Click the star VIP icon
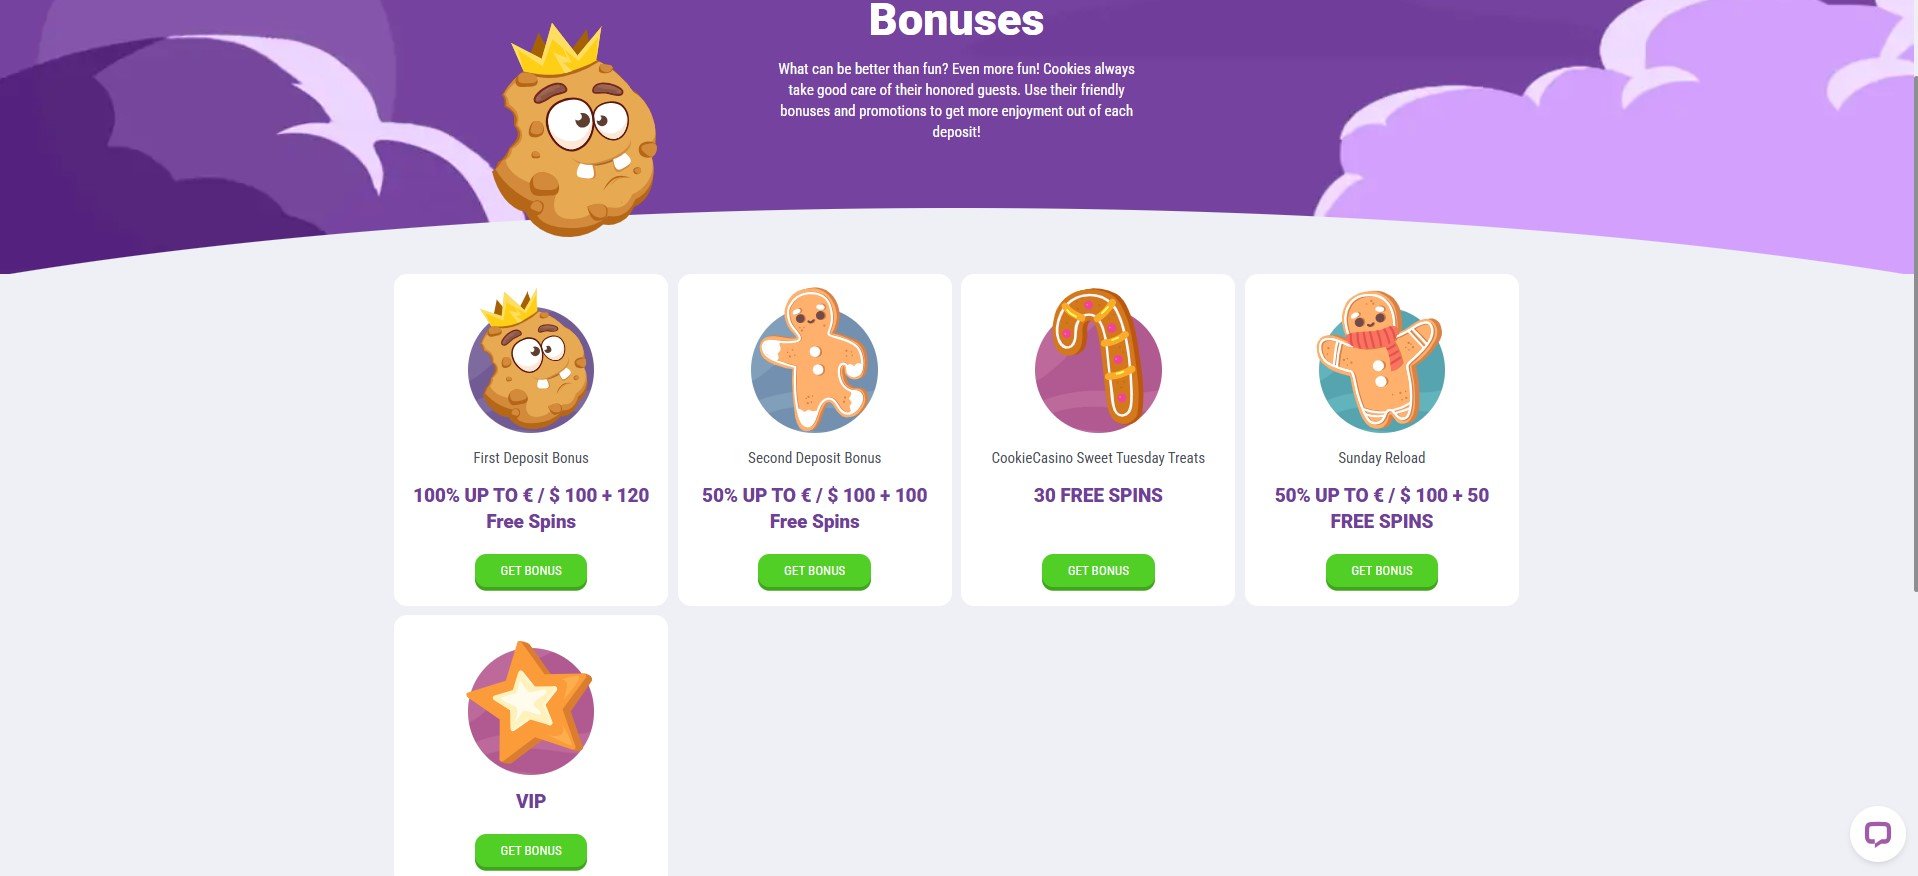The image size is (1918, 876). (x=531, y=708)
